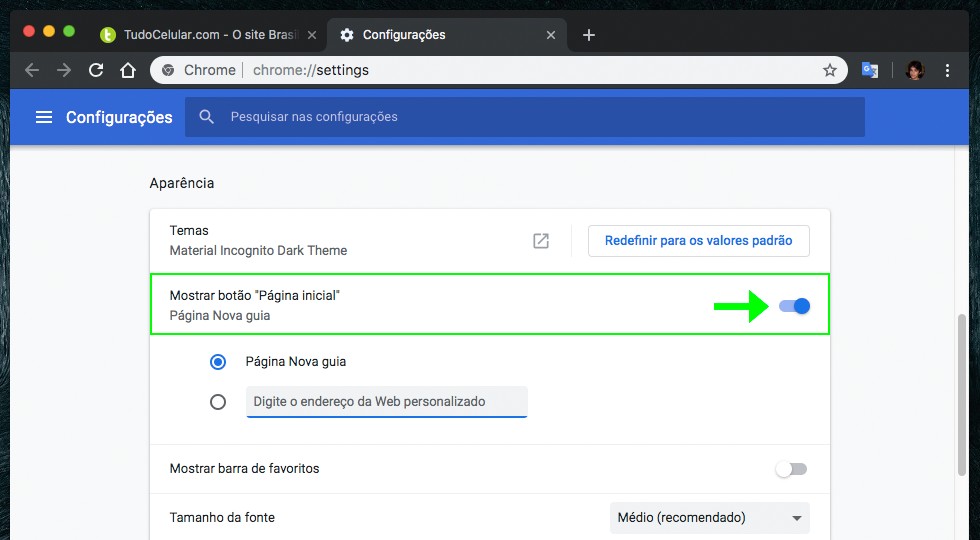Click the custom web address input field
The height and width of the screenshot is (540, 980).
[386, 402]
